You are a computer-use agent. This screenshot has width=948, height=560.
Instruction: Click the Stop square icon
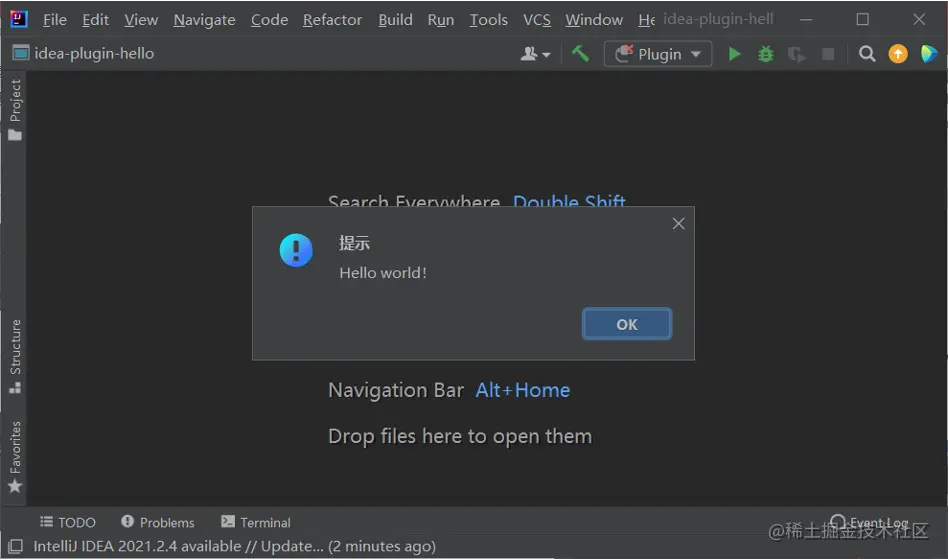click(x=828, y=54)
